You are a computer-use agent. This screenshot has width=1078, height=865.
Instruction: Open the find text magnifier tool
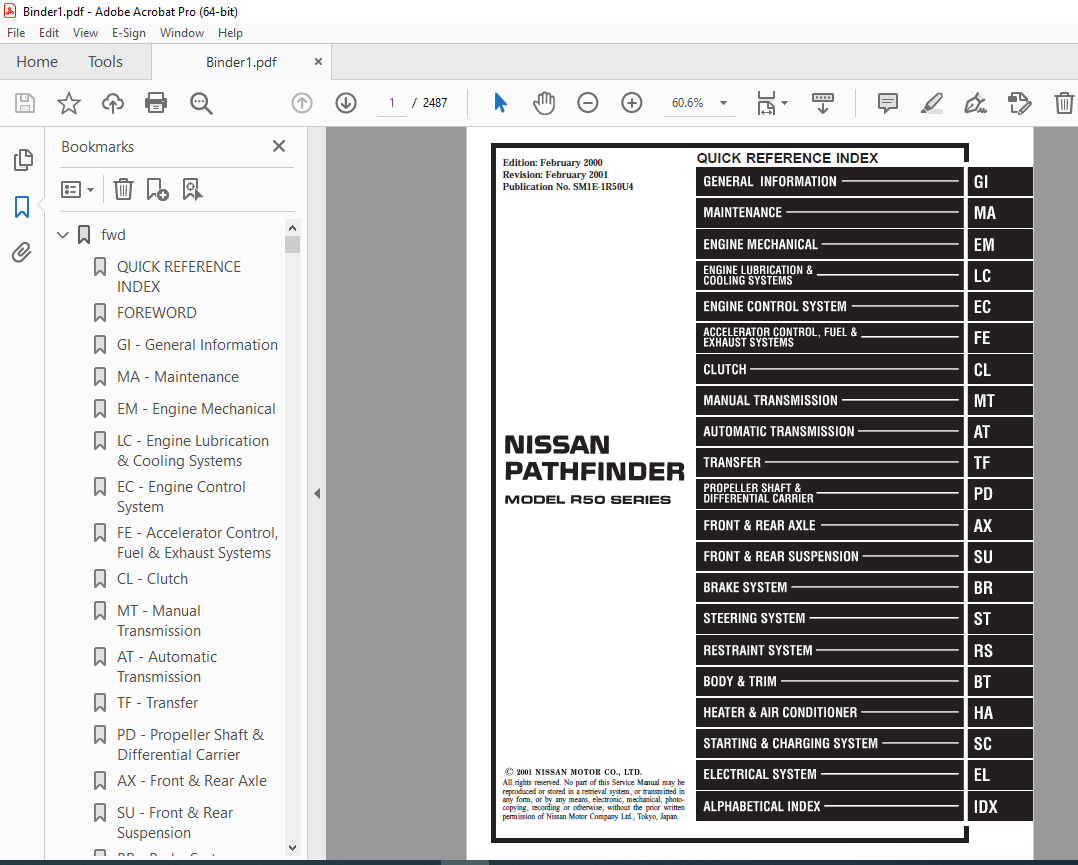click(201, 103)
